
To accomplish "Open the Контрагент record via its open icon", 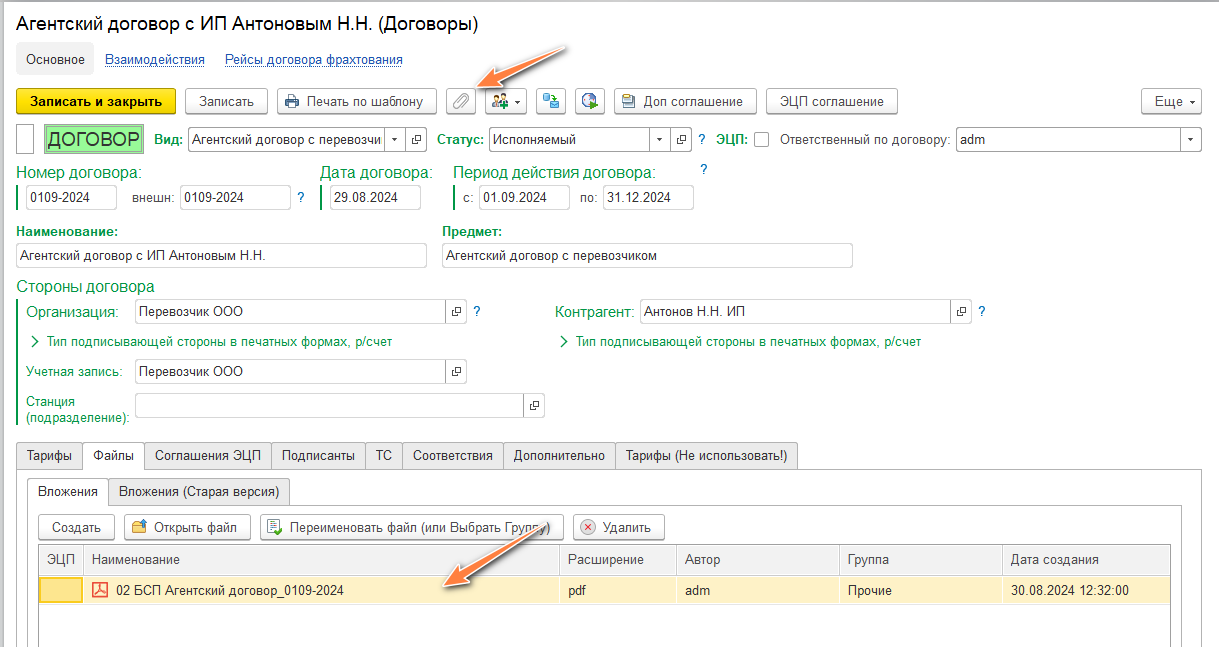I will tap(961, 312).
